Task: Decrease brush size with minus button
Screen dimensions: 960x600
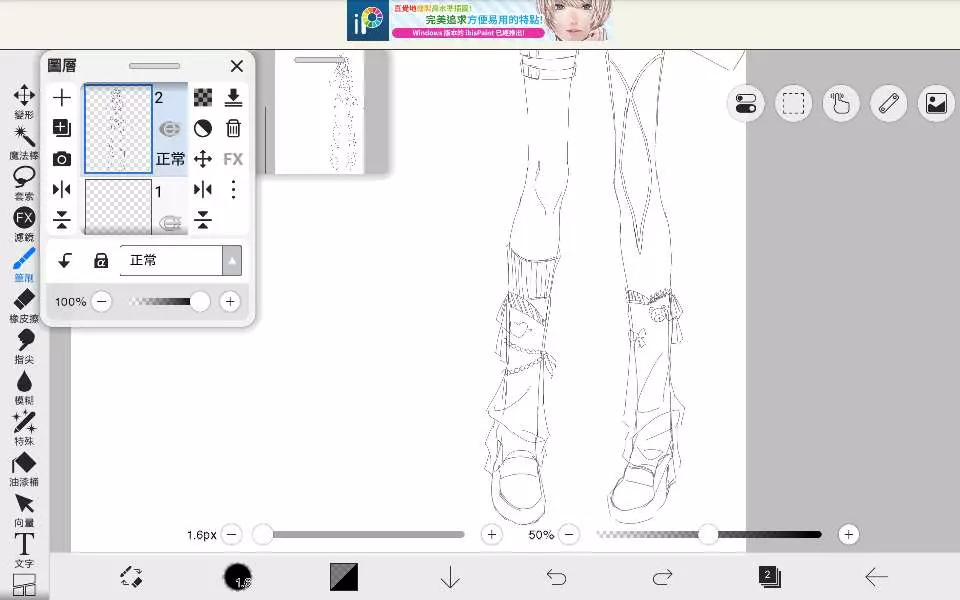Action: [x=232, y=535]
